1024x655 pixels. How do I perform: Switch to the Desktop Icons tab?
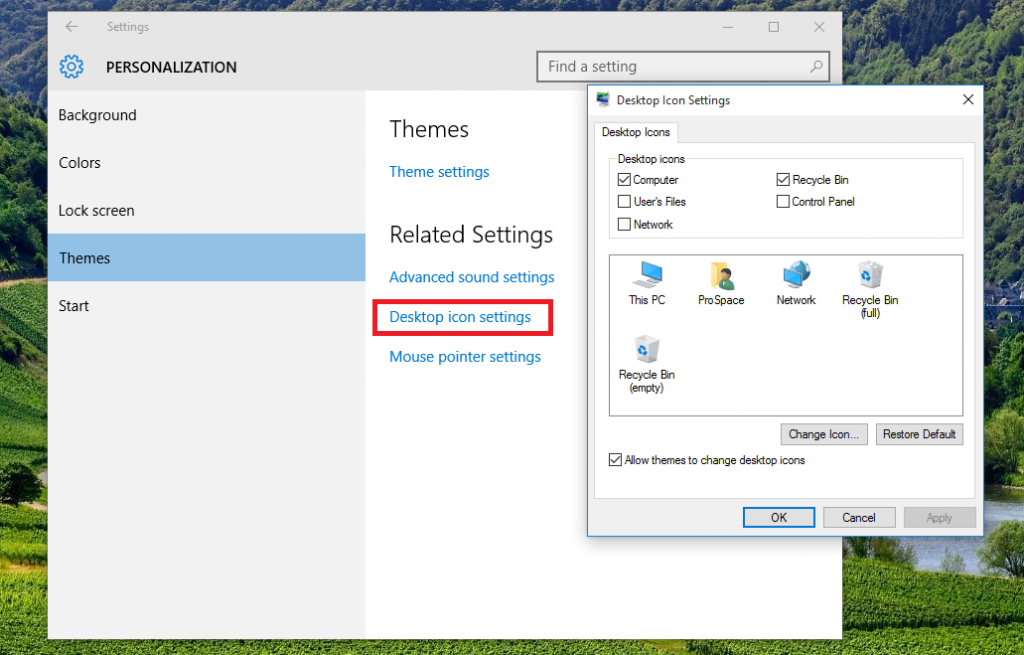click(636, 132)
